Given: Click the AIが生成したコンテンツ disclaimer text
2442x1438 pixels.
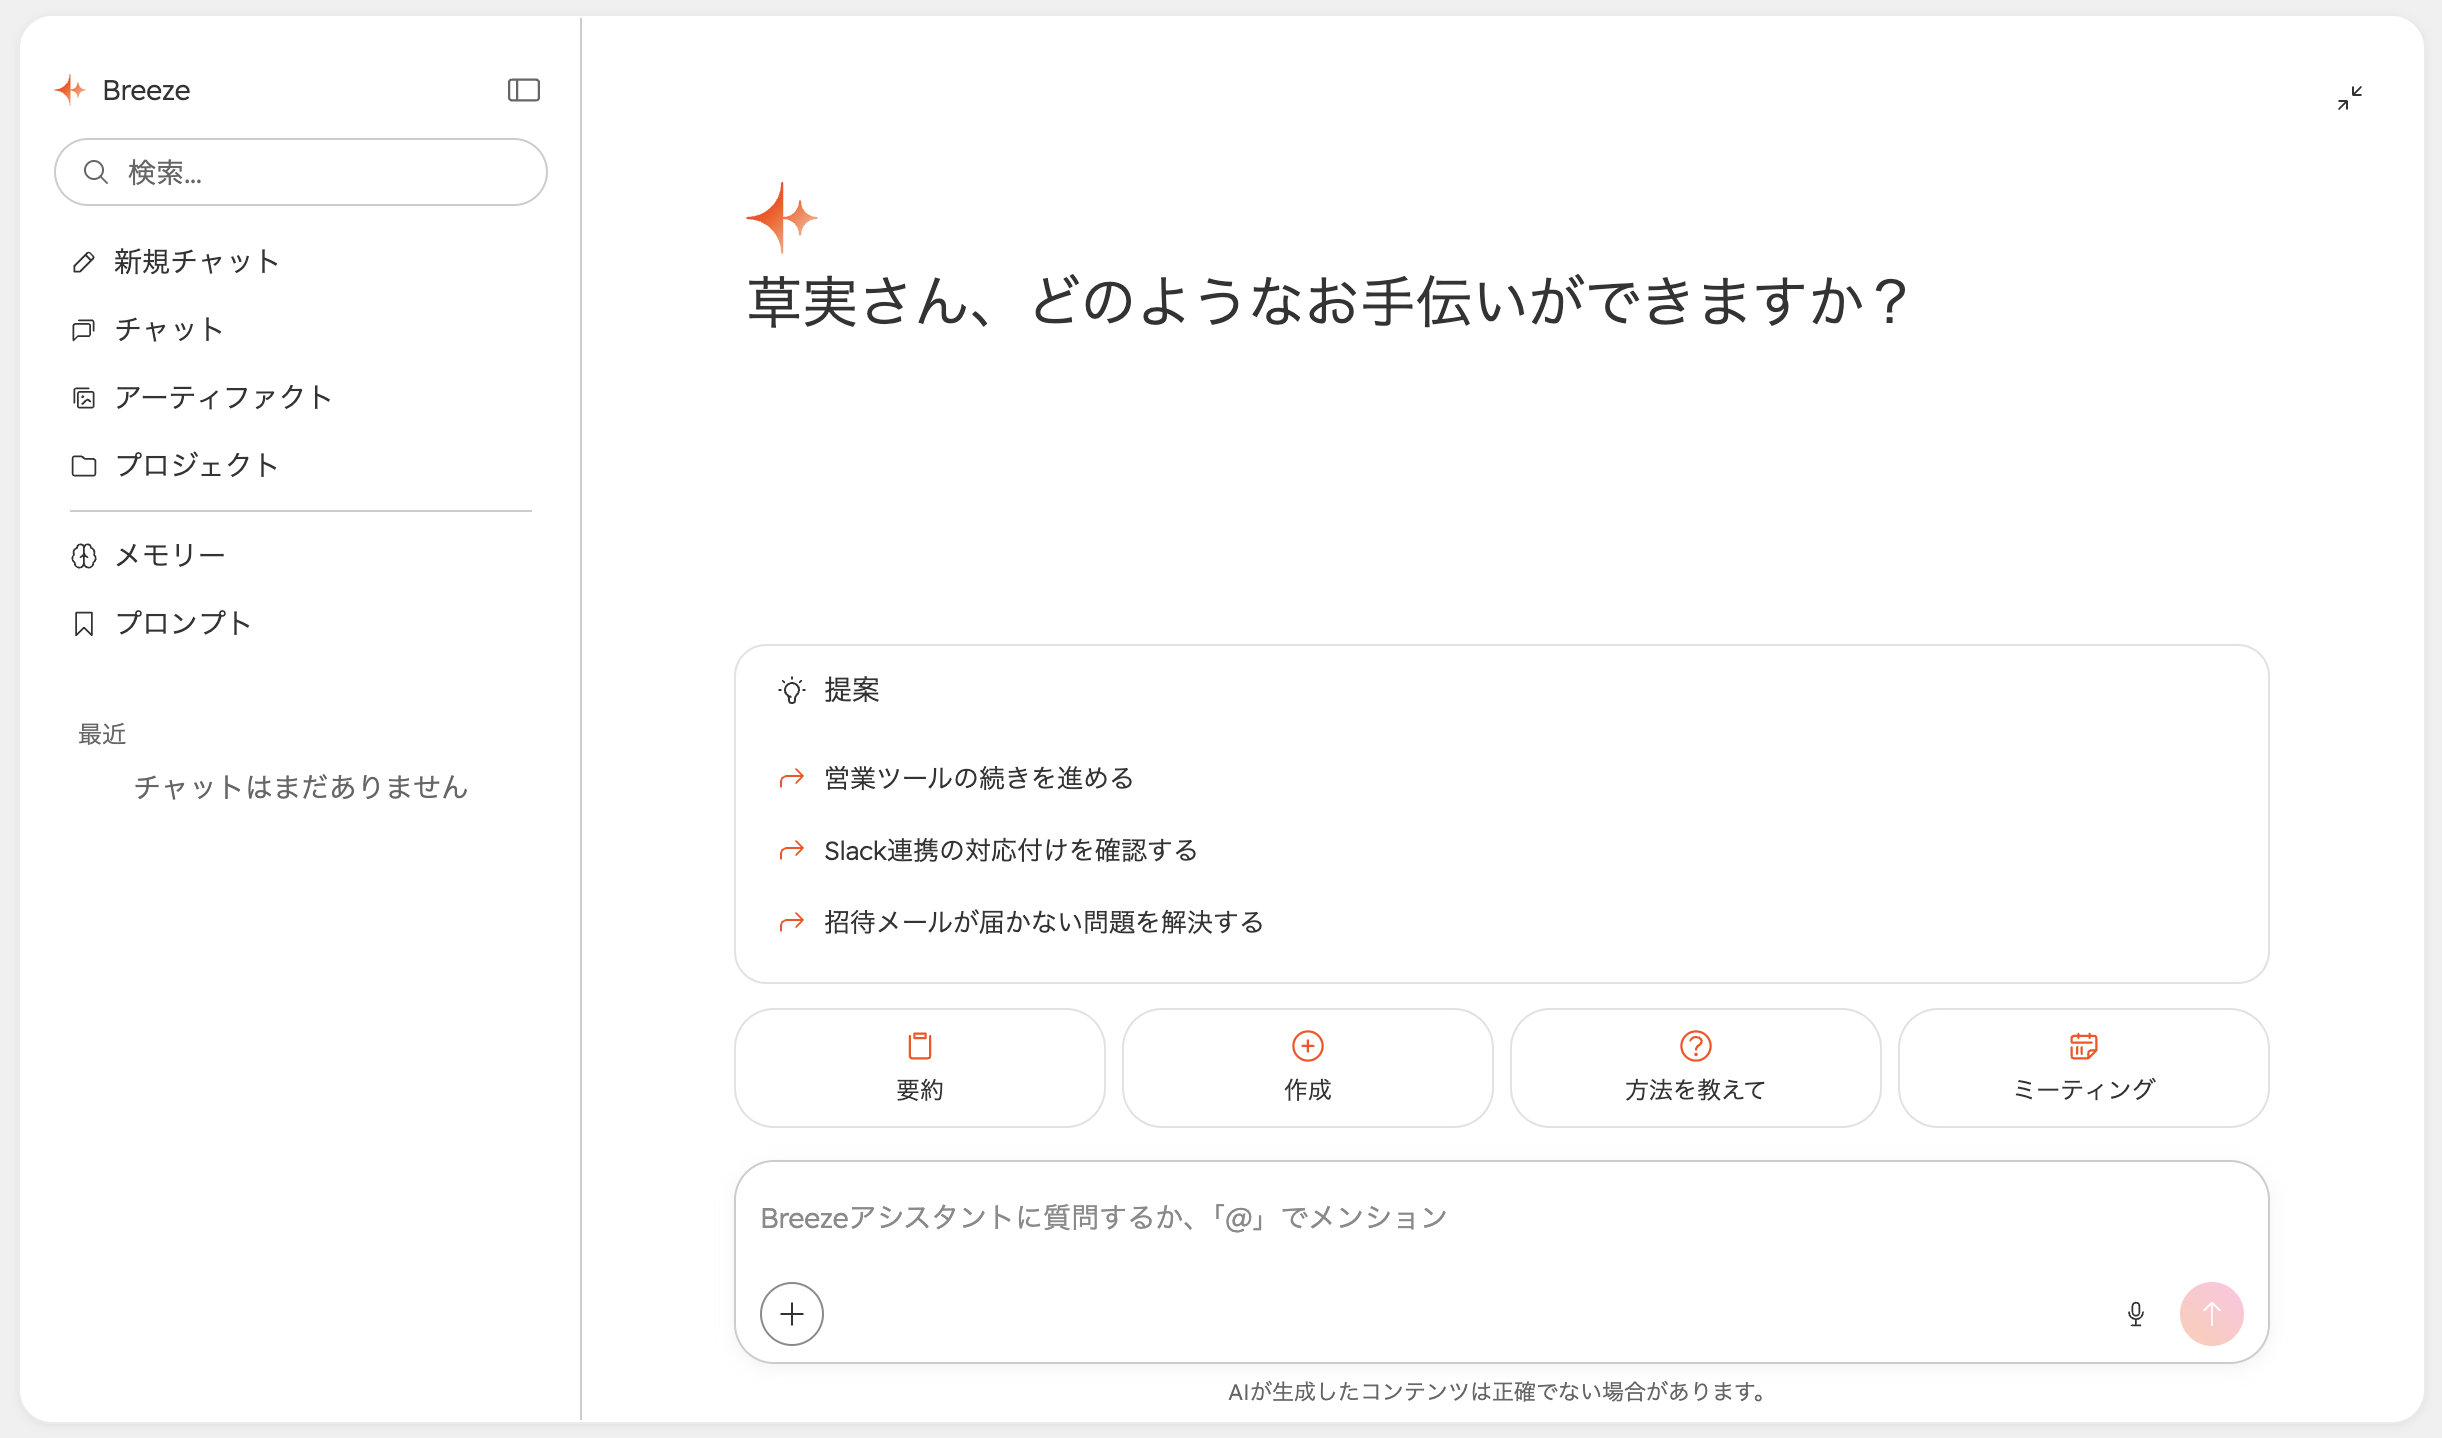Looking at the screenshot, I should (x=1500, y=1391).
